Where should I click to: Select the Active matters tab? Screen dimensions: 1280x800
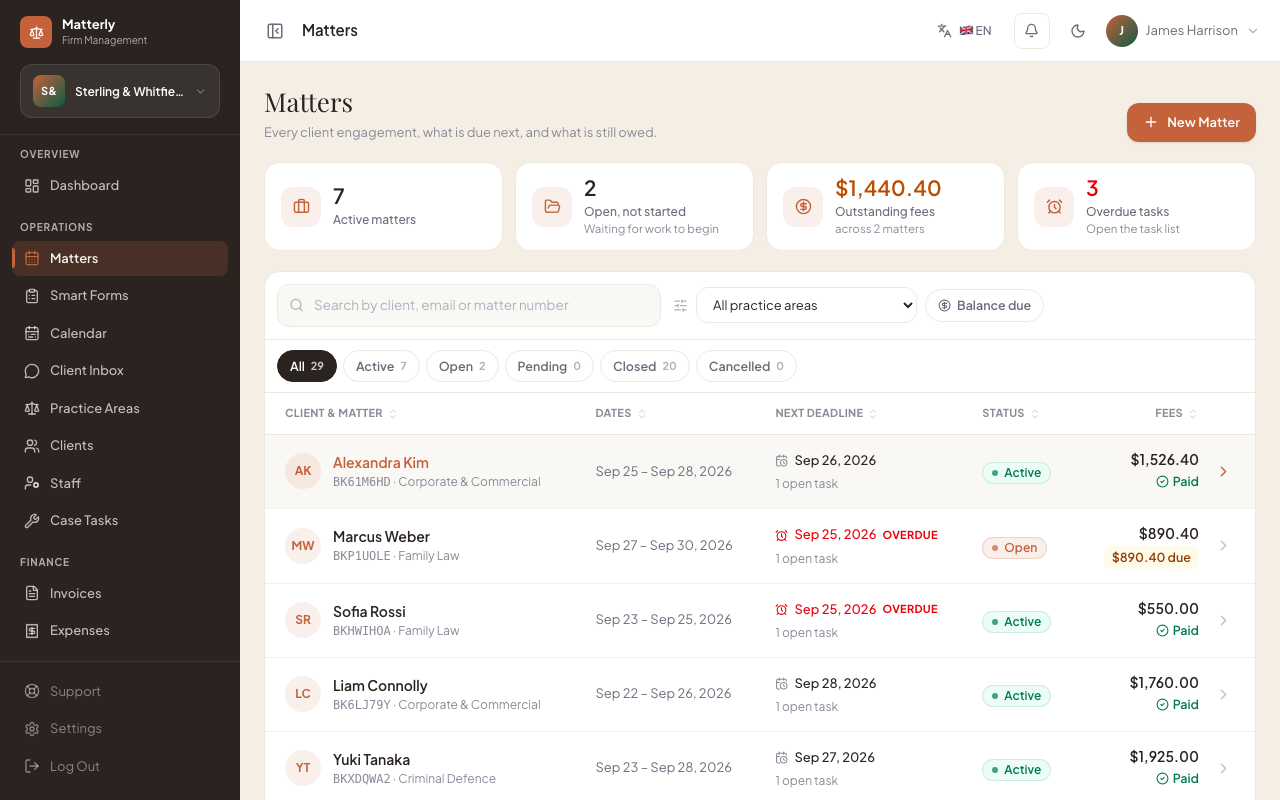381,366
